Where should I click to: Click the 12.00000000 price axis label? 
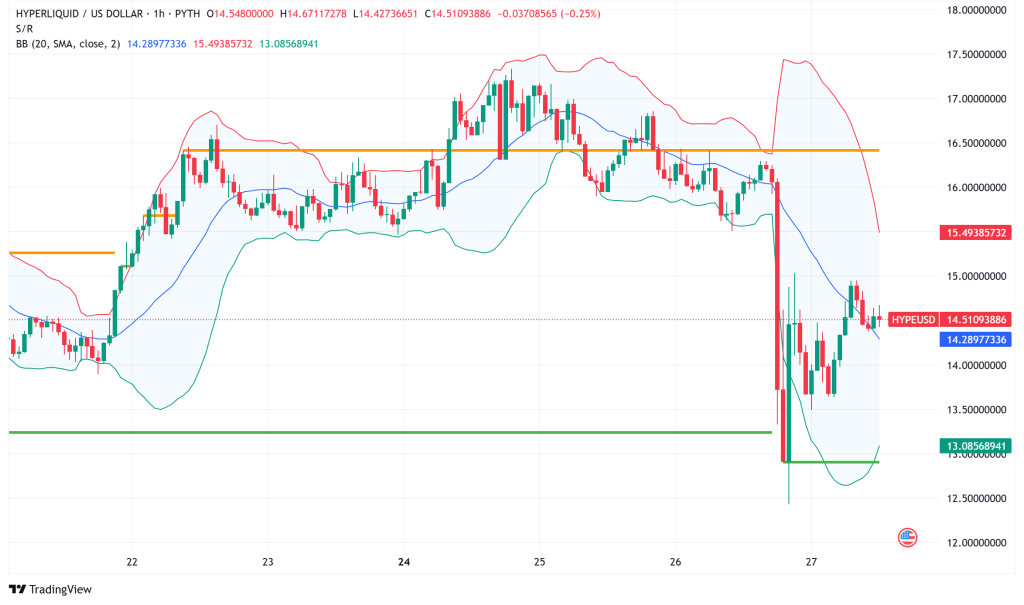pos(976,543)
